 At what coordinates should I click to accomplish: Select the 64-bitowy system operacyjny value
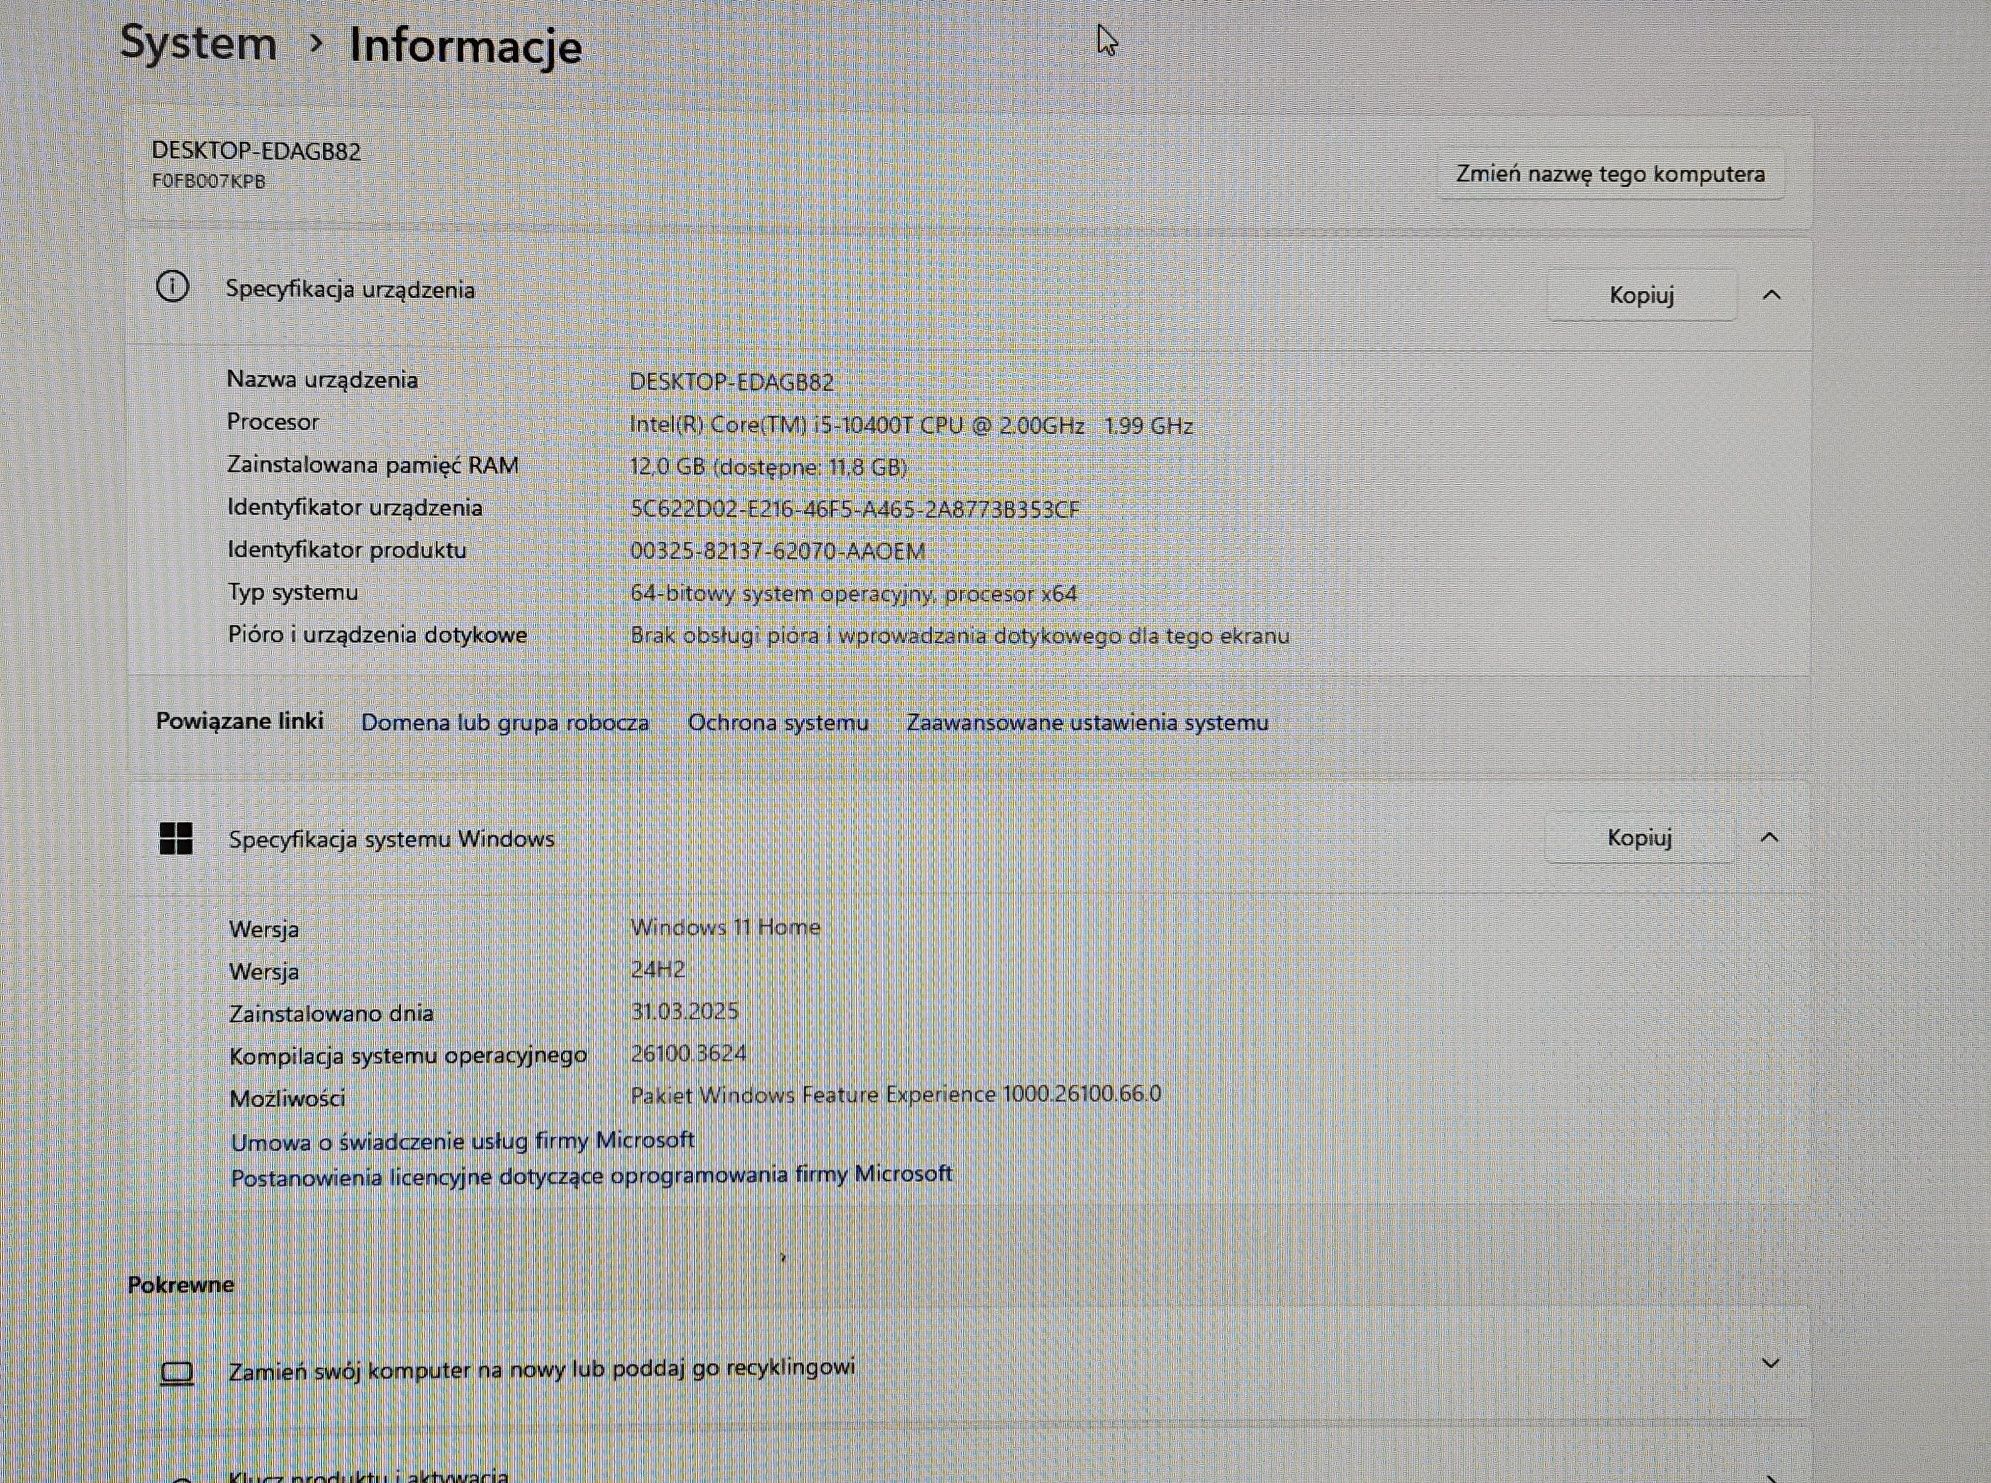coord(853,593)
